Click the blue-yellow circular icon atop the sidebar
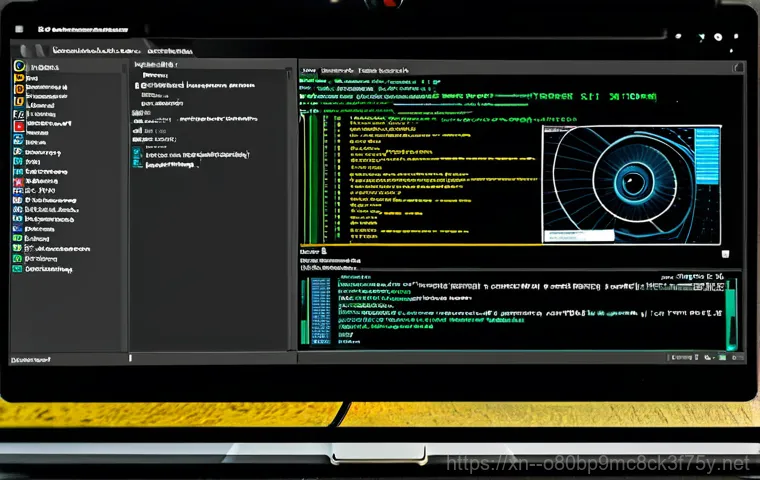This screenshot has width=760, height=480. point(18,66)
